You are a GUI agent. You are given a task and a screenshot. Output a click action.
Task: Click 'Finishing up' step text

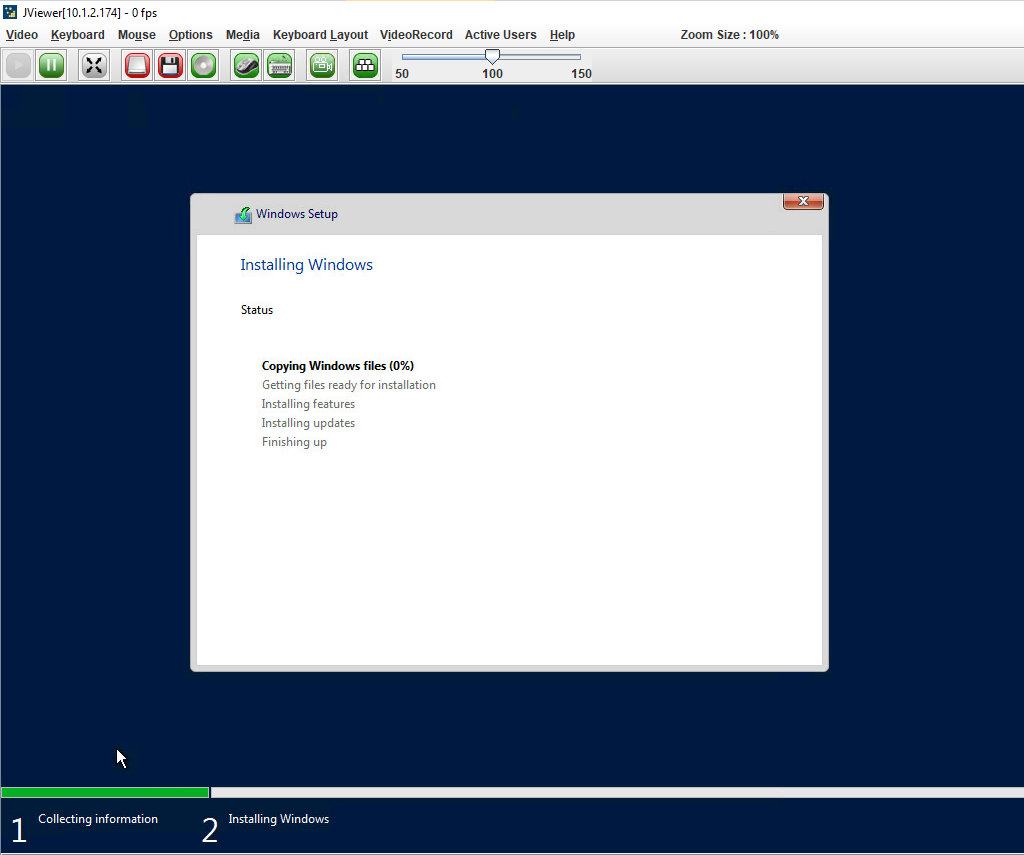click(x=294, y=442)
